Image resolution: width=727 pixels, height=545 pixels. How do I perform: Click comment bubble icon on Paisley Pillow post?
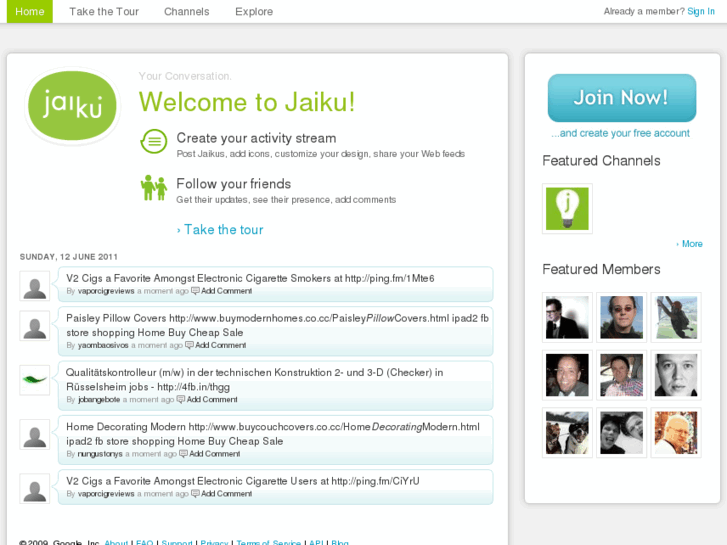189,345
